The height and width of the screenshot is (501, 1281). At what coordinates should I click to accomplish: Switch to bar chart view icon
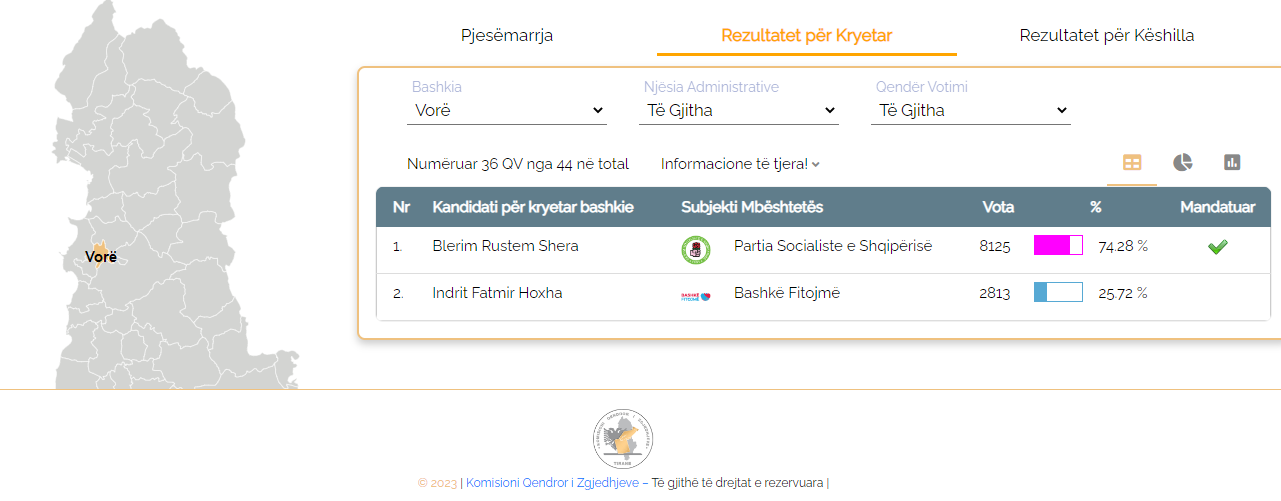tap(1232, 163)
